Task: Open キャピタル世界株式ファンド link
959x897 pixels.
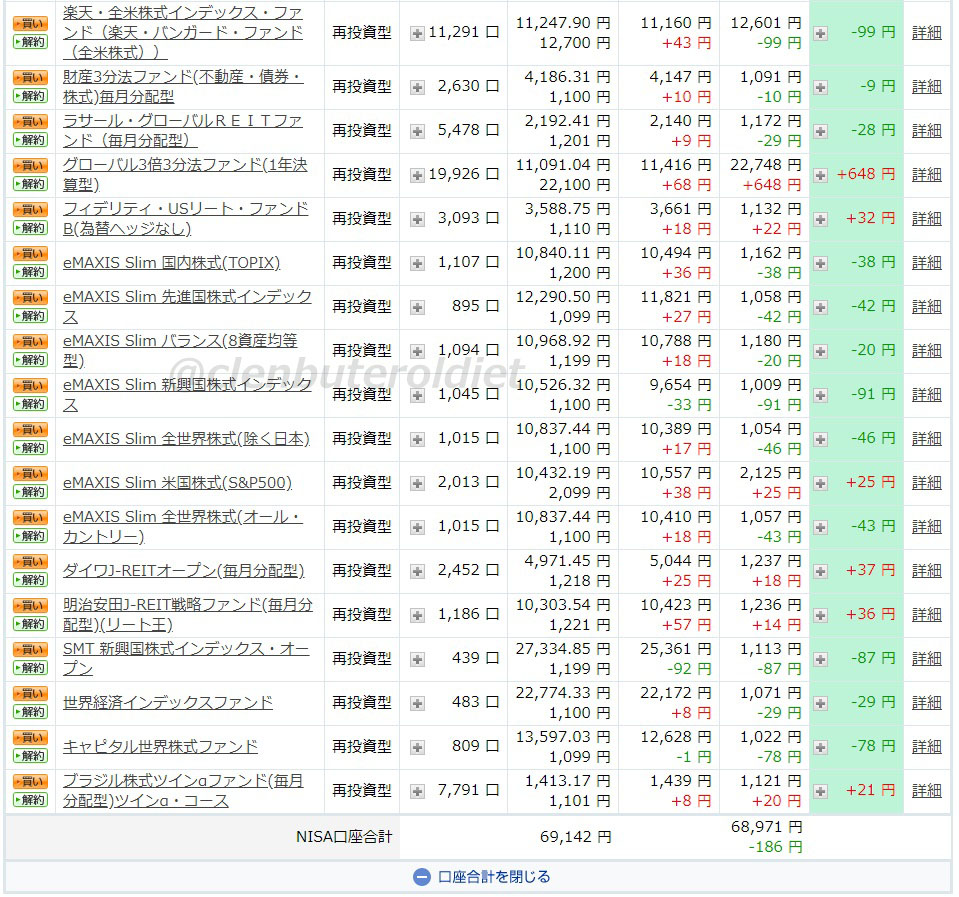Action: tap(160, 747)
